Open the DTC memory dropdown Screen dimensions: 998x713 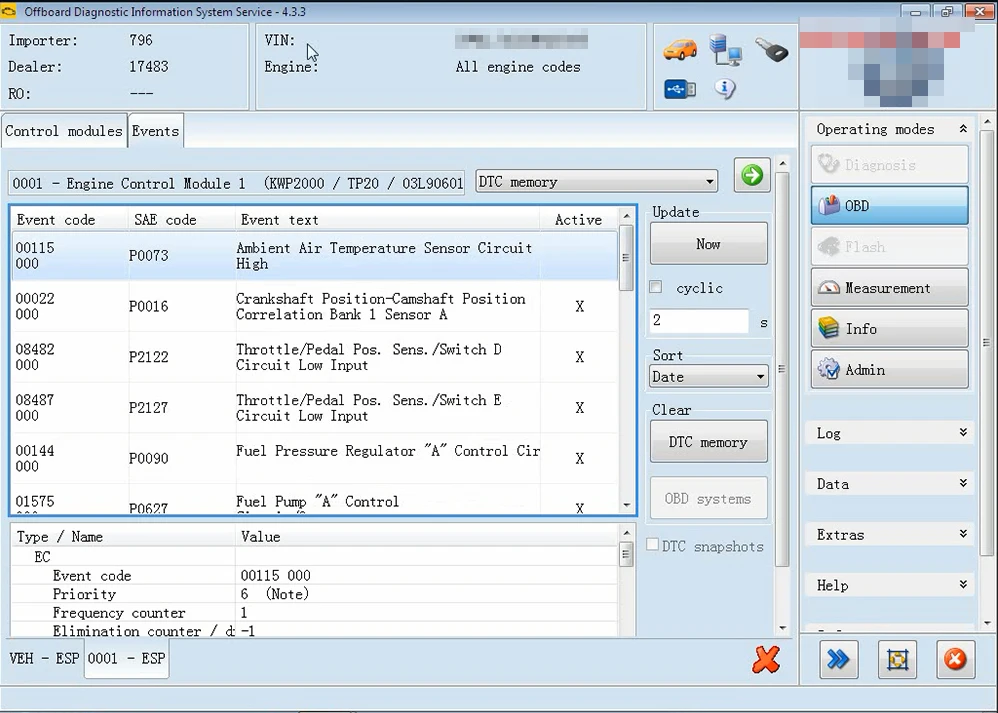pos(596,182)
